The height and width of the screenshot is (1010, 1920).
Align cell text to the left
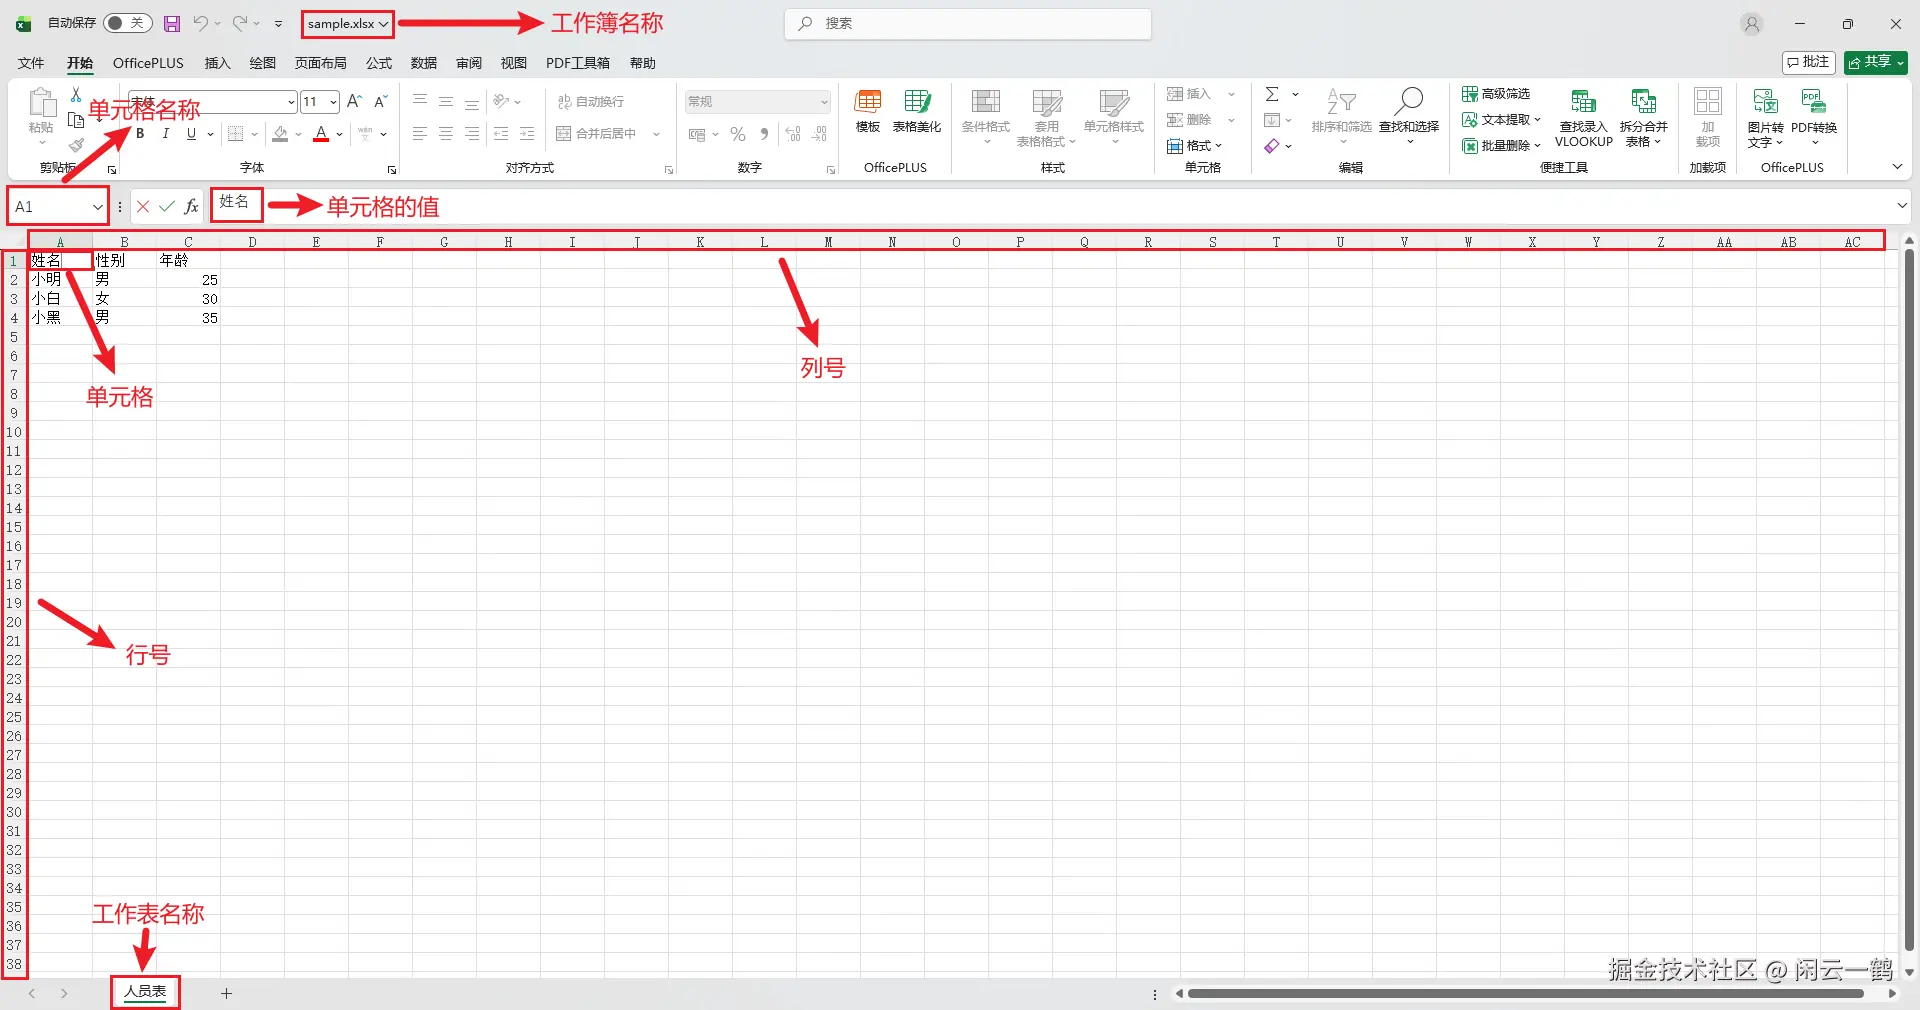420,134
